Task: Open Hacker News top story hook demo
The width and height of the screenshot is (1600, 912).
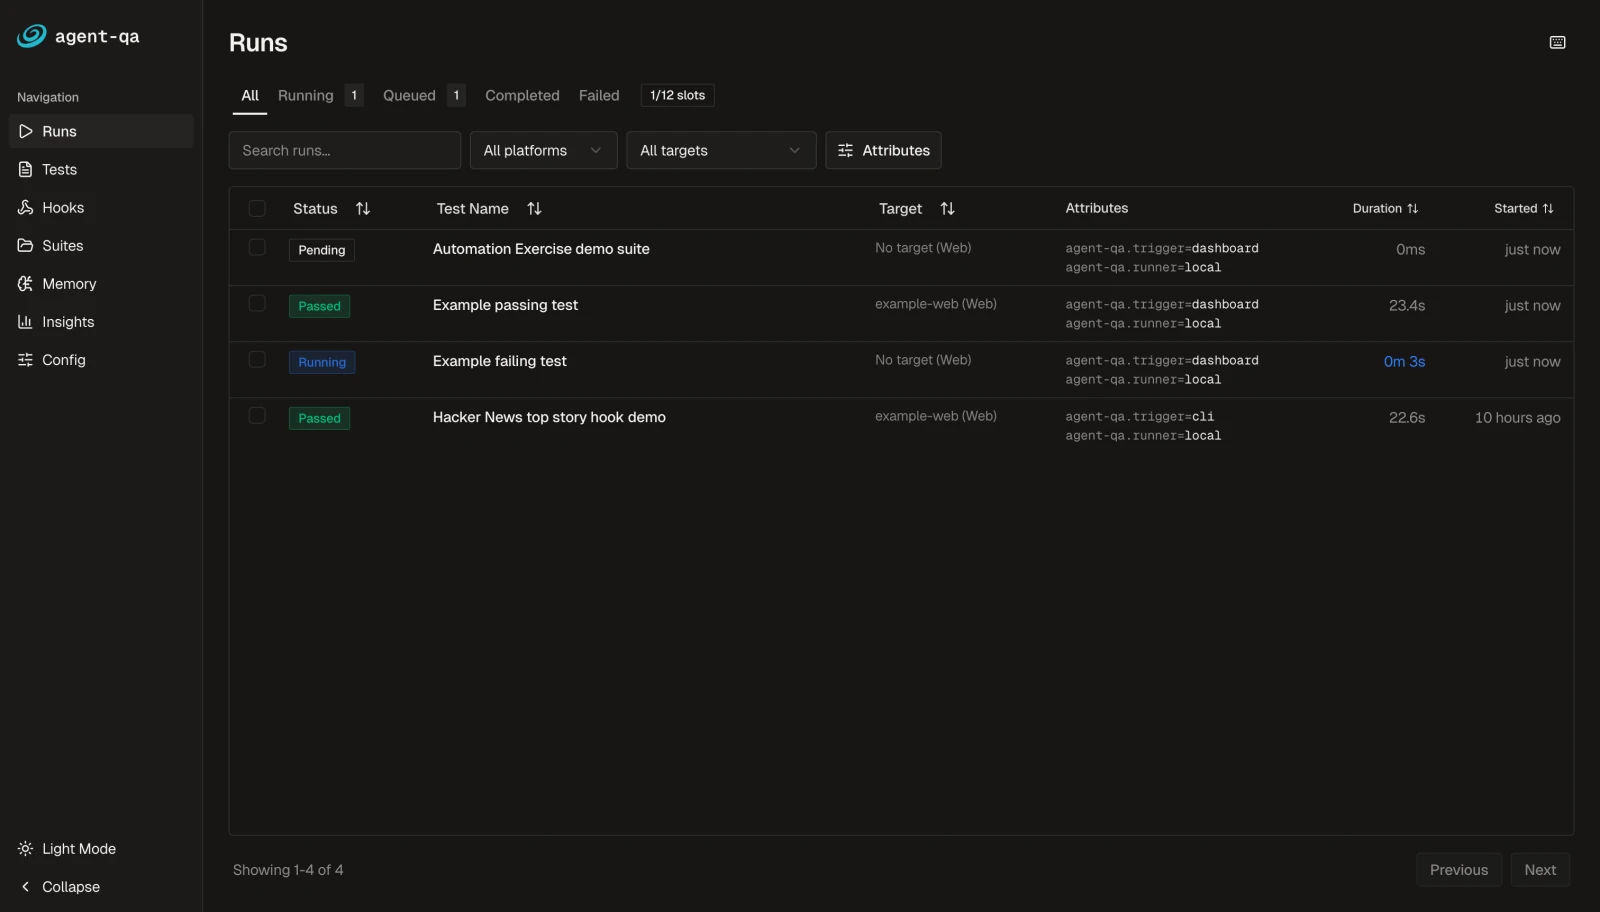Action: [x=549, y=417]
